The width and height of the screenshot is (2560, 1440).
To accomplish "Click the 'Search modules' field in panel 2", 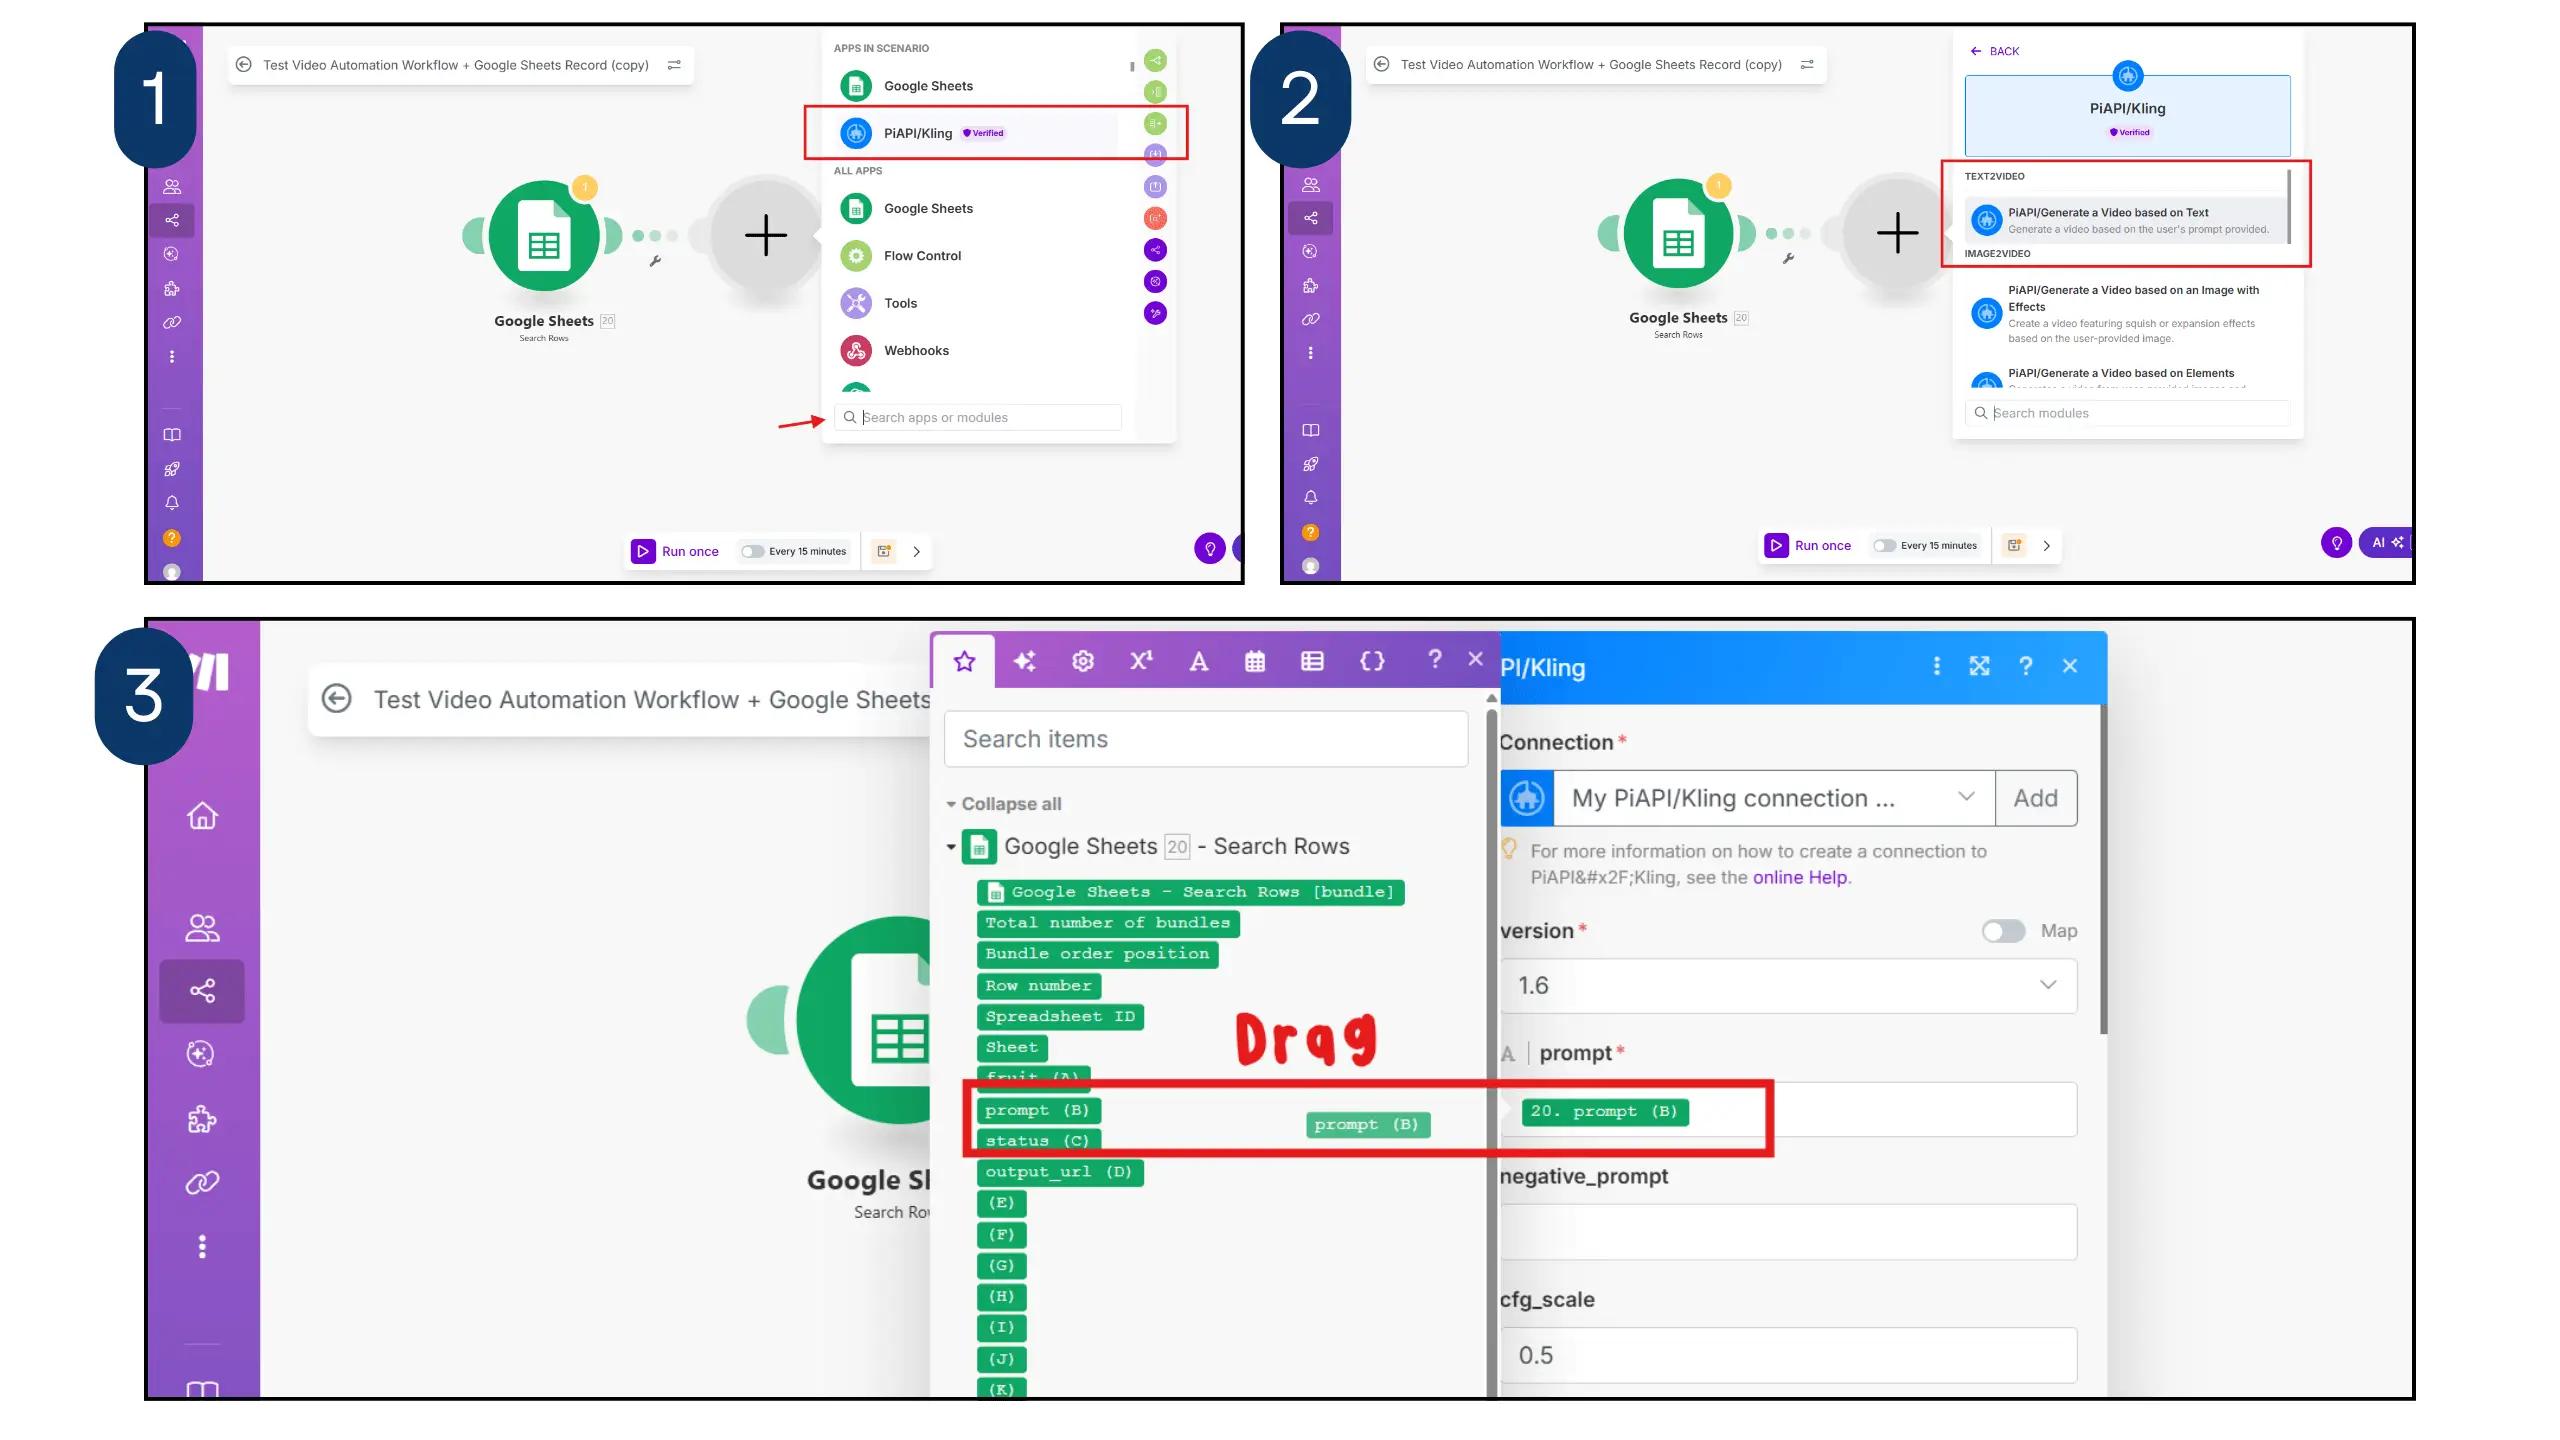I will [2128, 413].
